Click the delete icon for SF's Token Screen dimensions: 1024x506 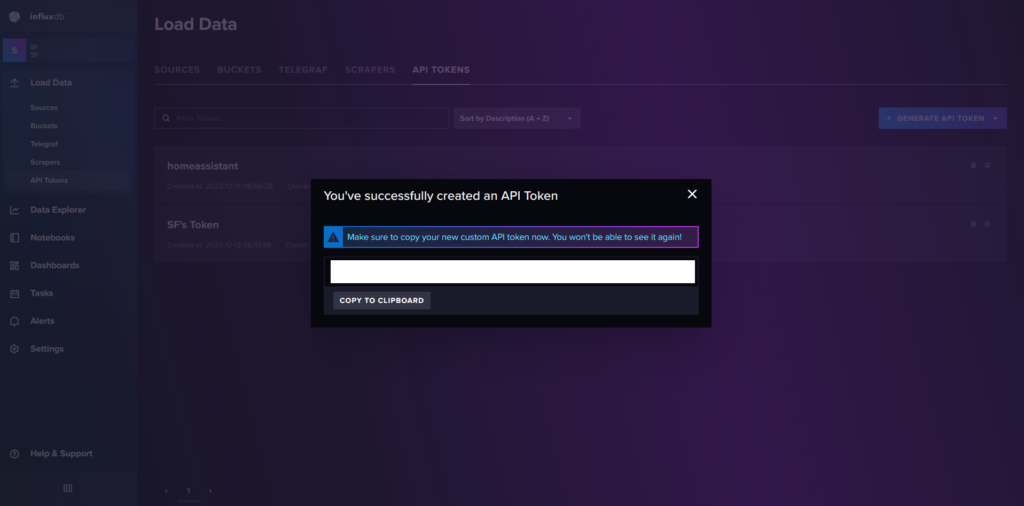pos(974,224)
